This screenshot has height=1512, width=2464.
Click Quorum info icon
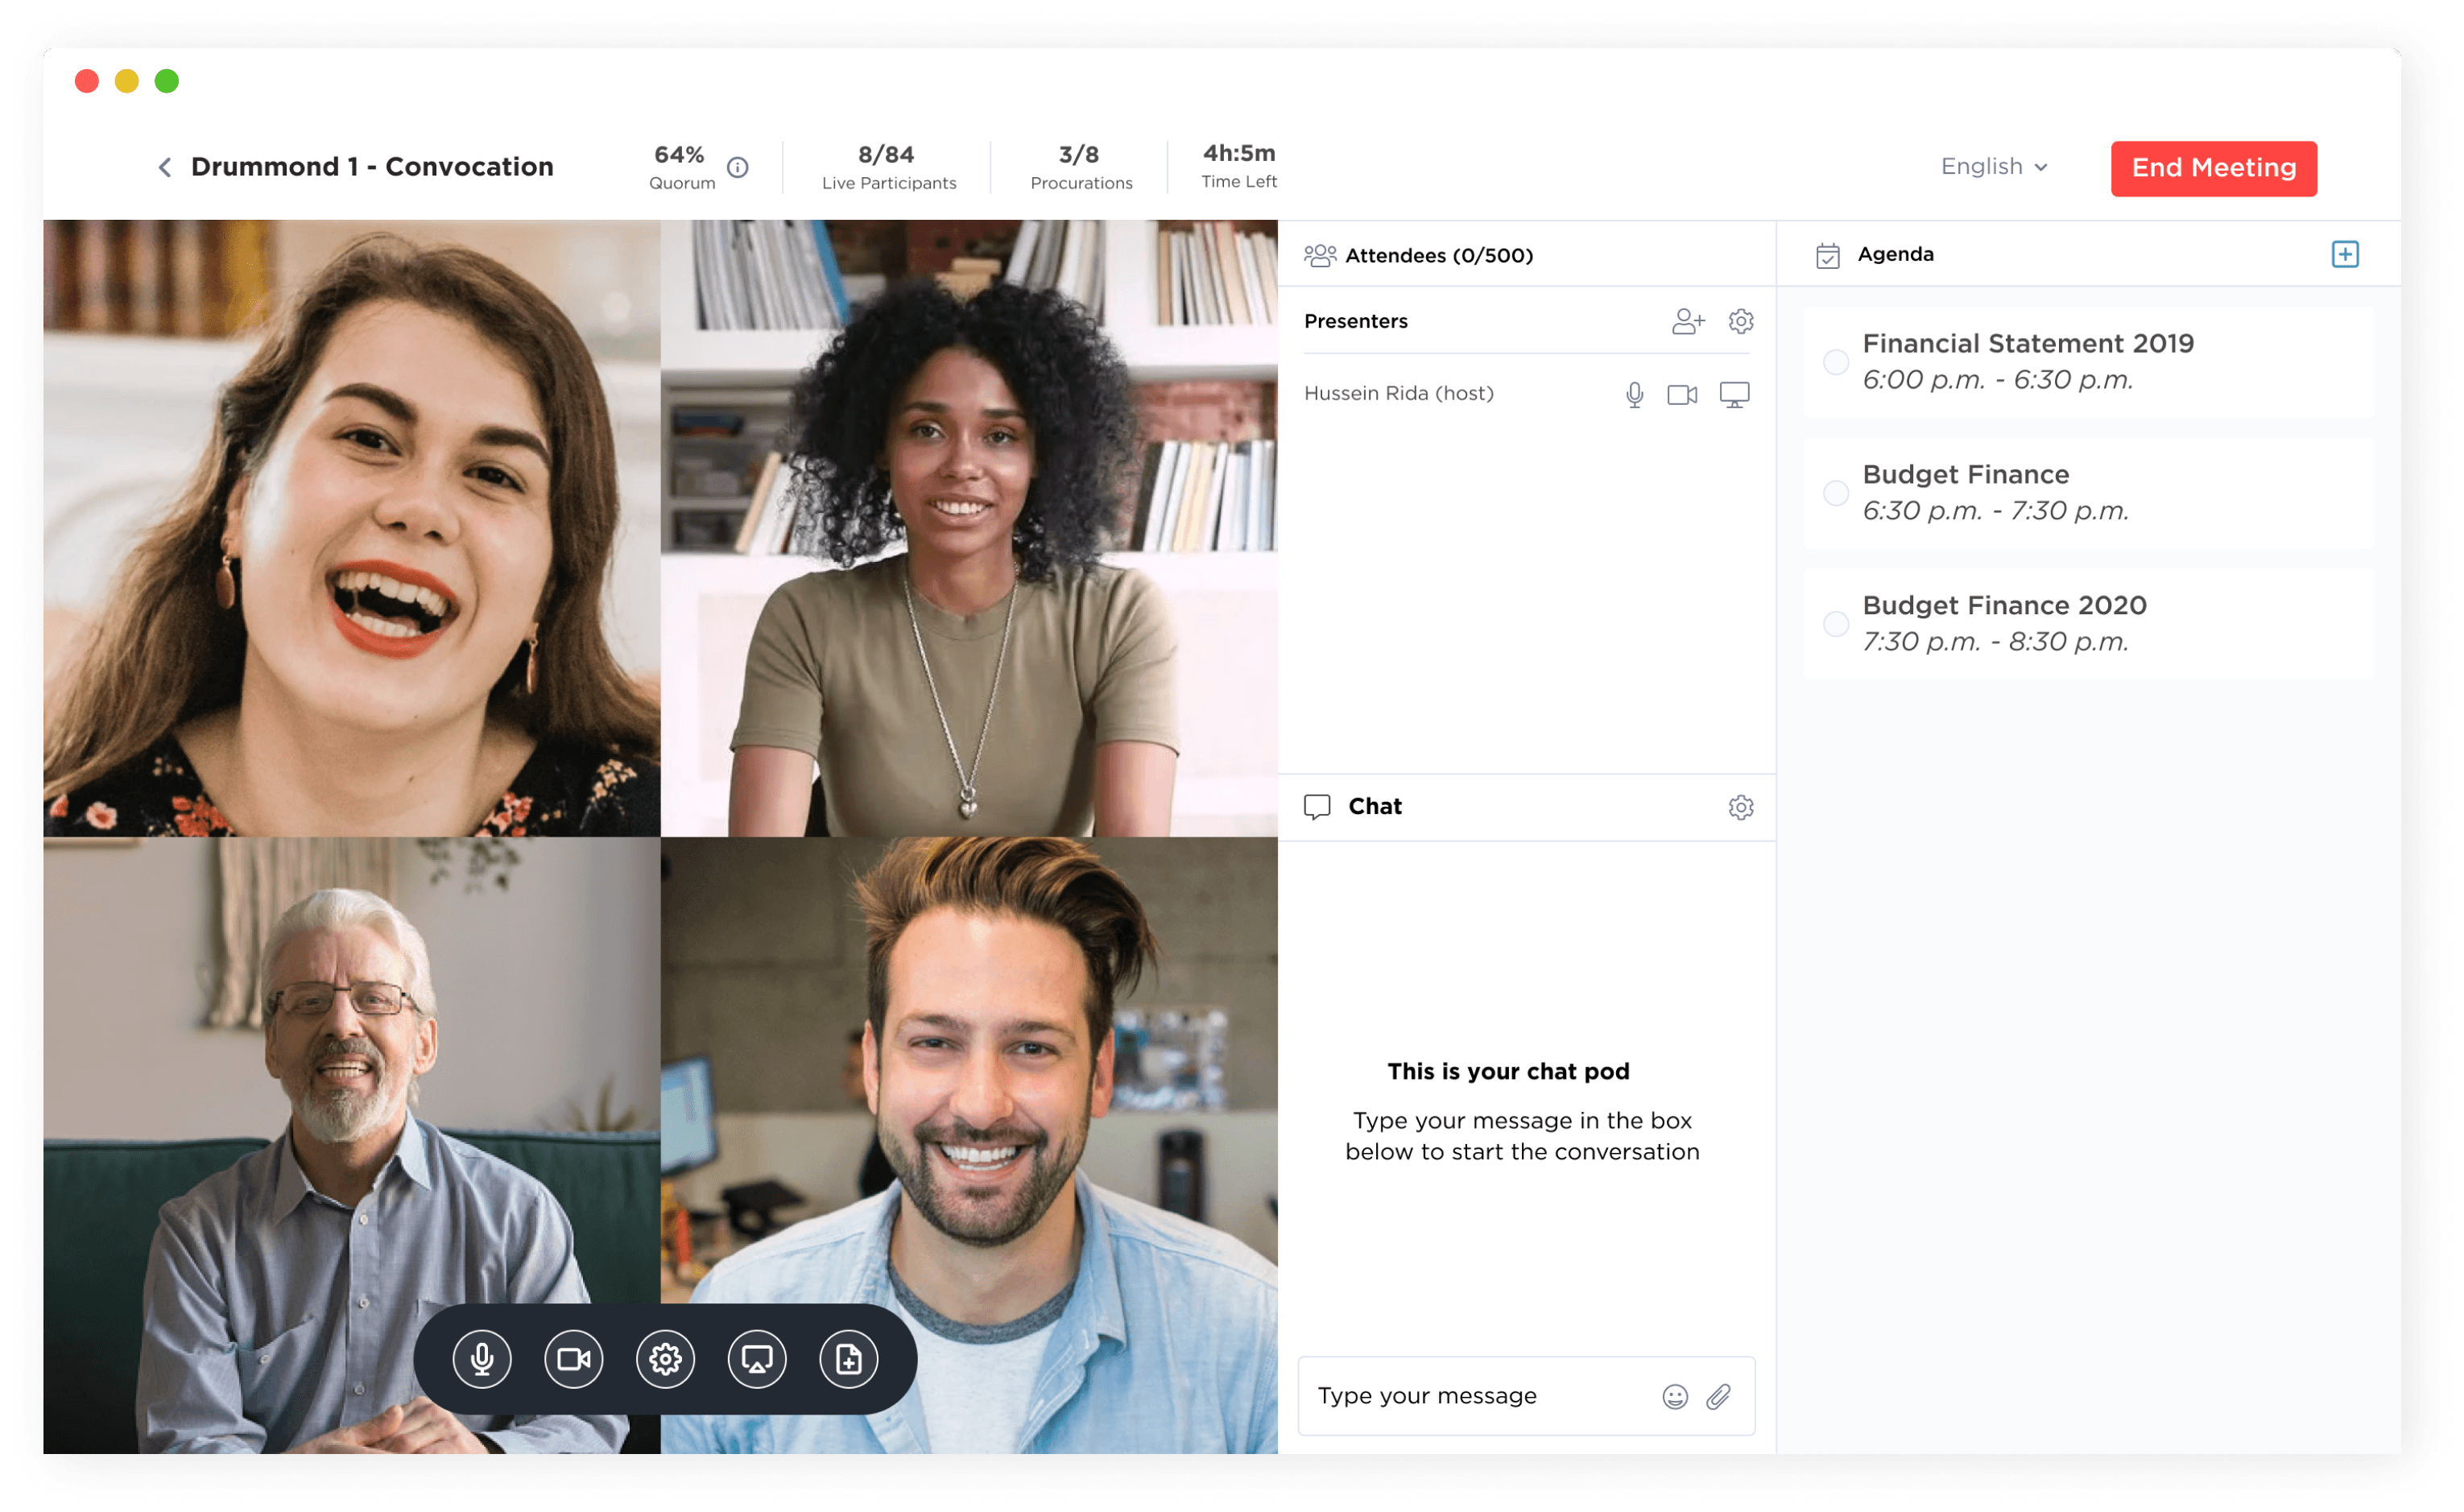pos(738,167)
